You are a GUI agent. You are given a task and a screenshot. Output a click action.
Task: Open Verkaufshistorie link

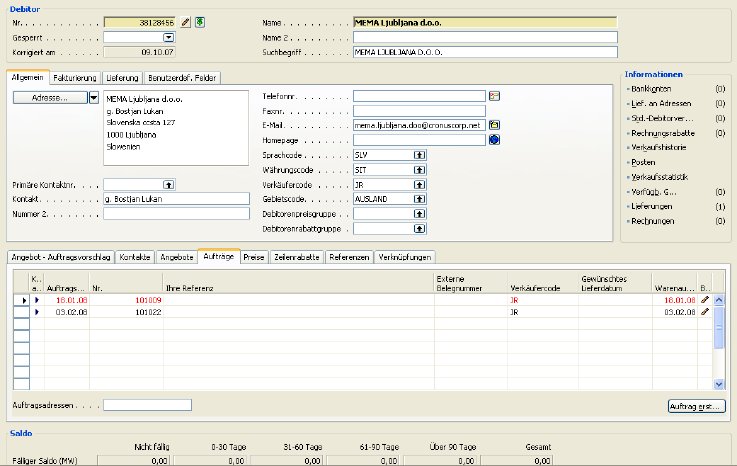(x=659, y=148)
